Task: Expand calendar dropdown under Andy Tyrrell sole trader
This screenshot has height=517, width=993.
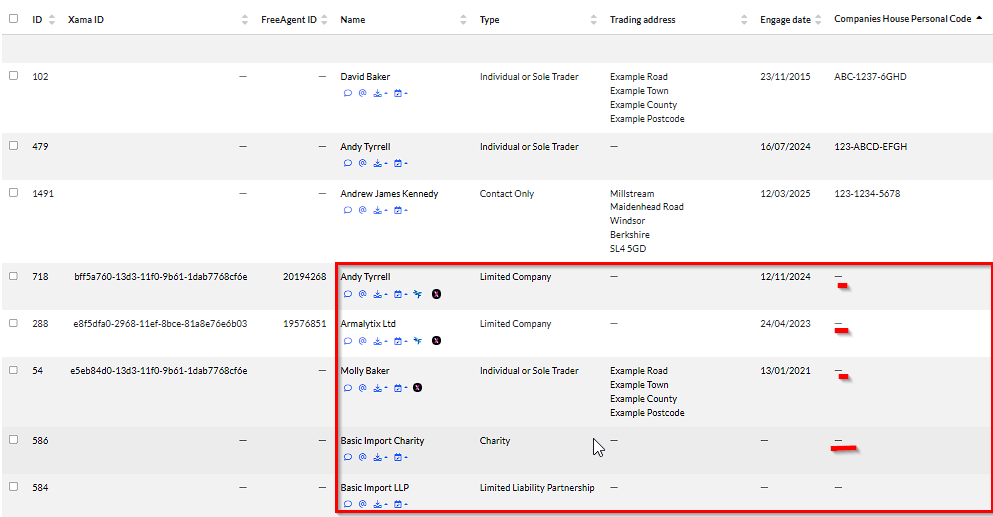Action: pyautogui.click(x=400, y=163)
